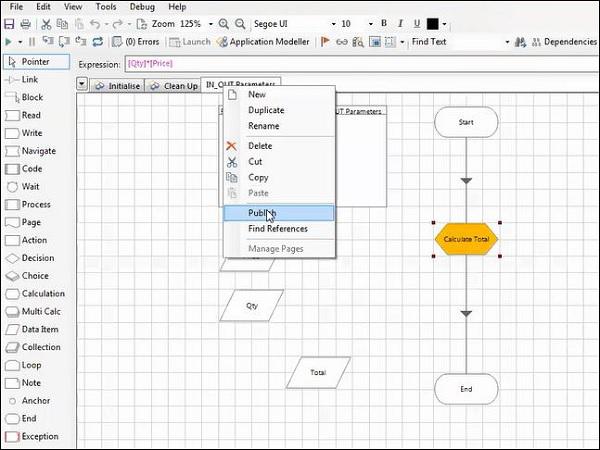Image resolution: width=600 pixels, height=450 pixels.
Task: Open the Zoom 125% dropdown
Action: [210, 24]
